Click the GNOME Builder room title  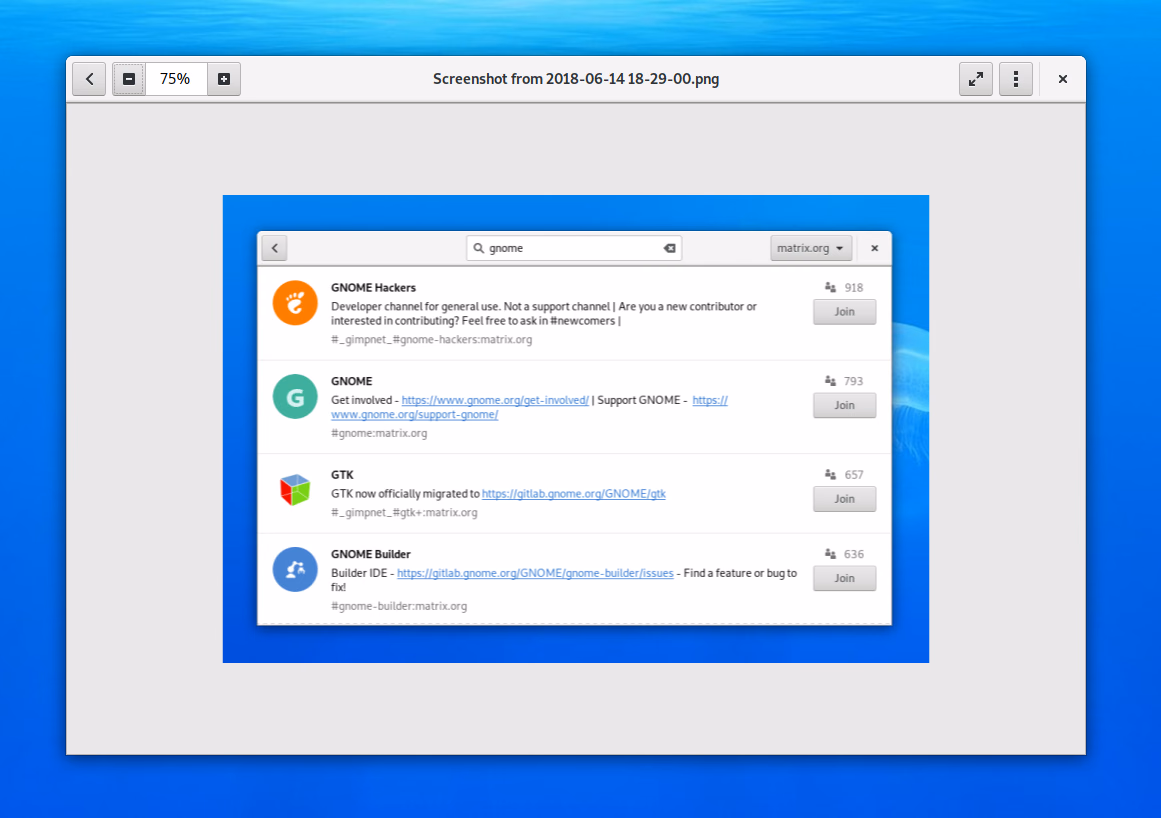[x=370, y=554]
